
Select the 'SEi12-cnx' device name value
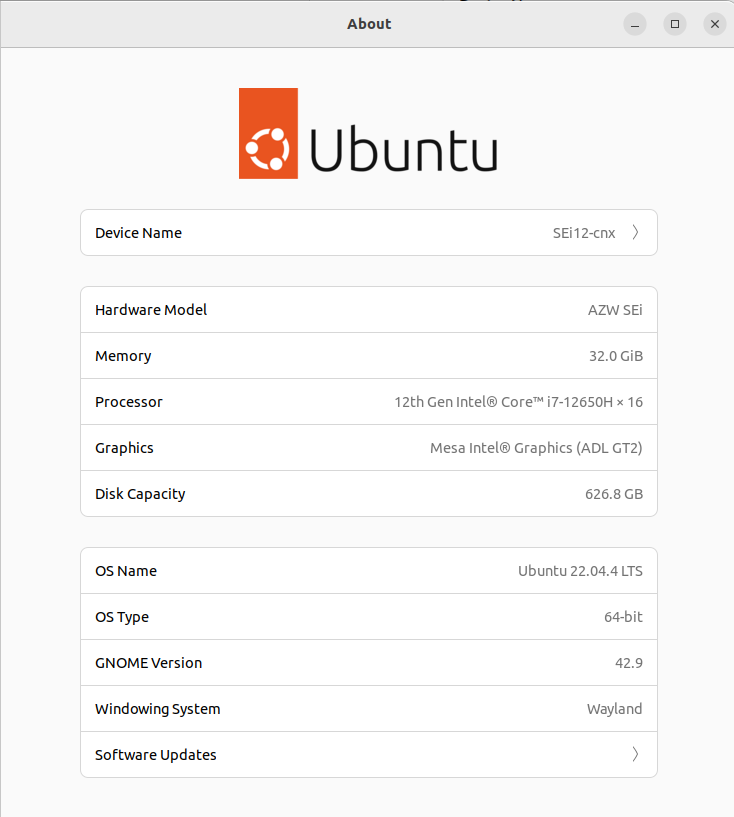[x=584, y=233]
